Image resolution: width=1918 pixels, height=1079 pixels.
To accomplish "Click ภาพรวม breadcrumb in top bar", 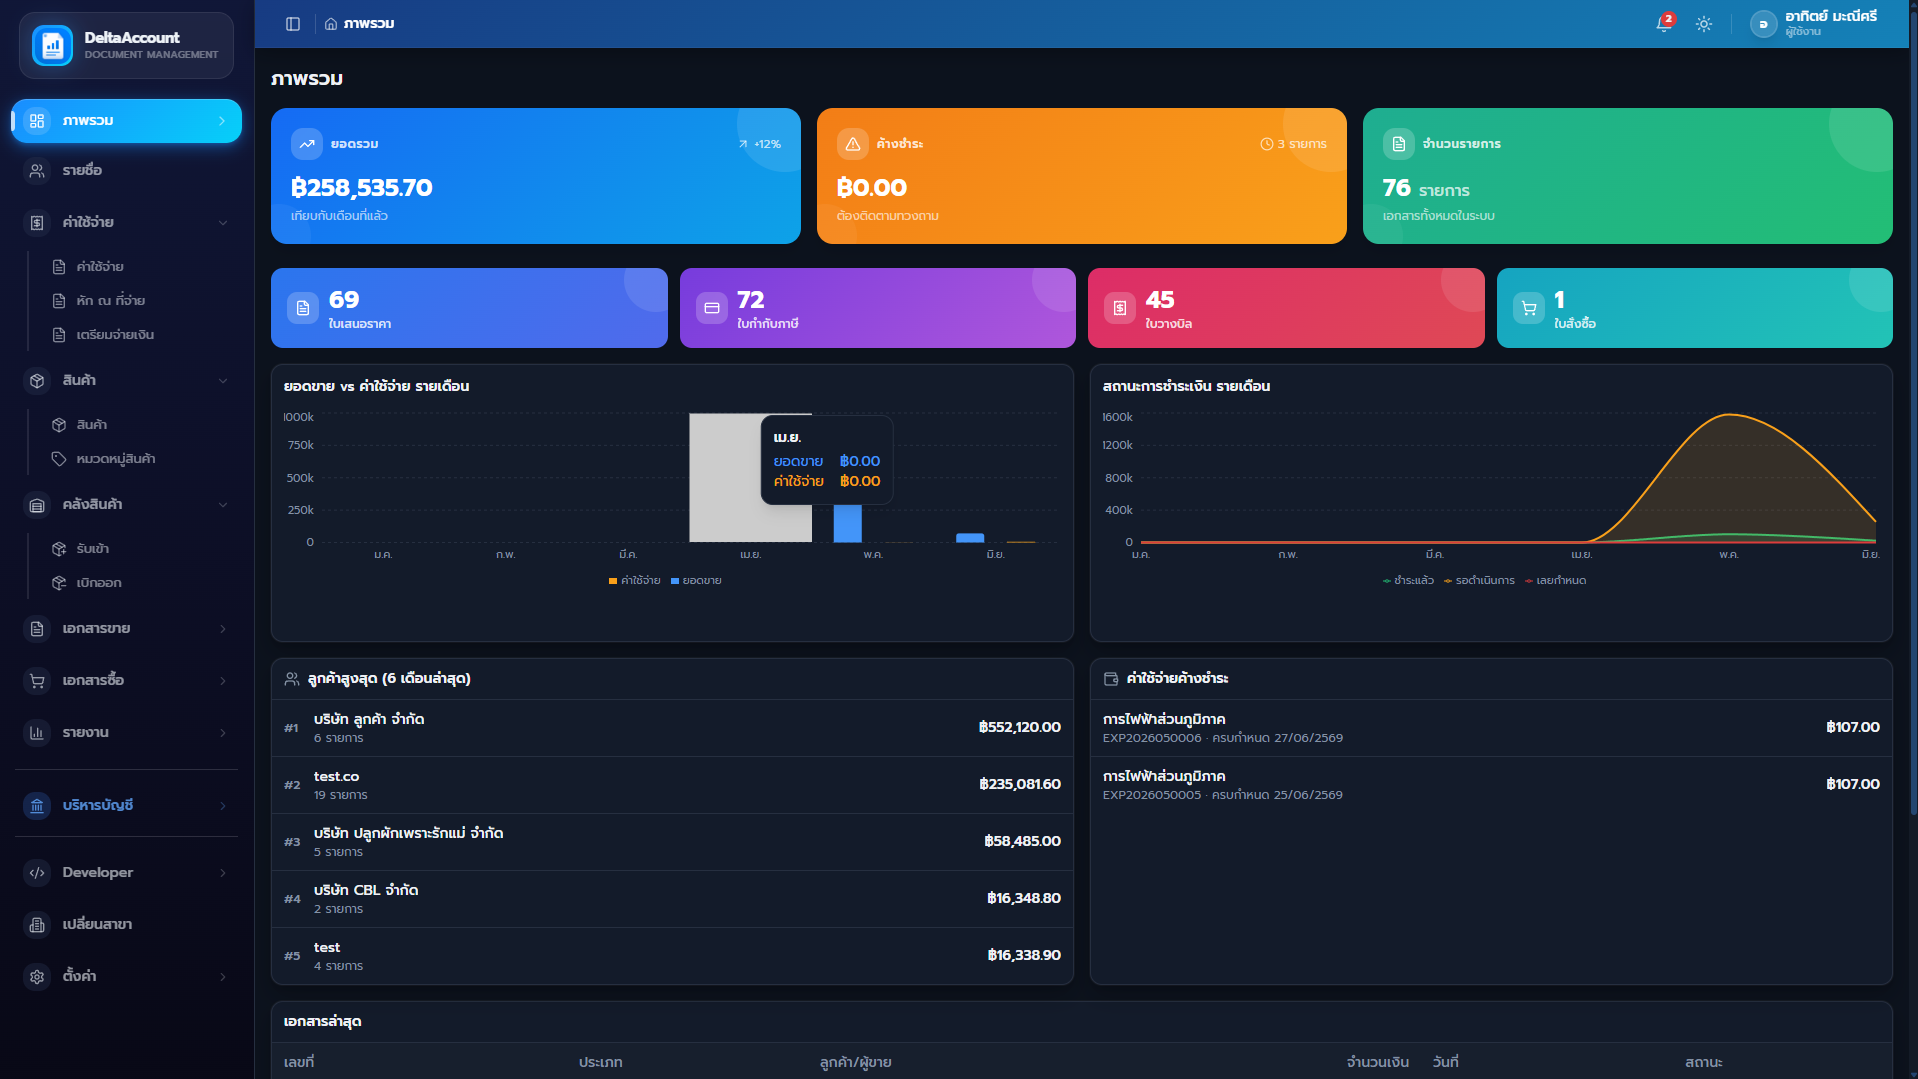I will coord(369,24).
